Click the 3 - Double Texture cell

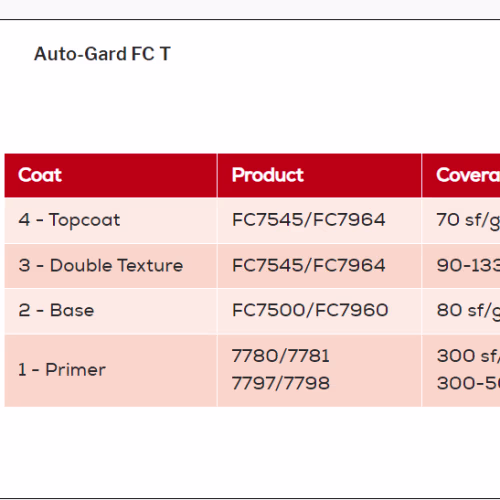pos(111,266)
